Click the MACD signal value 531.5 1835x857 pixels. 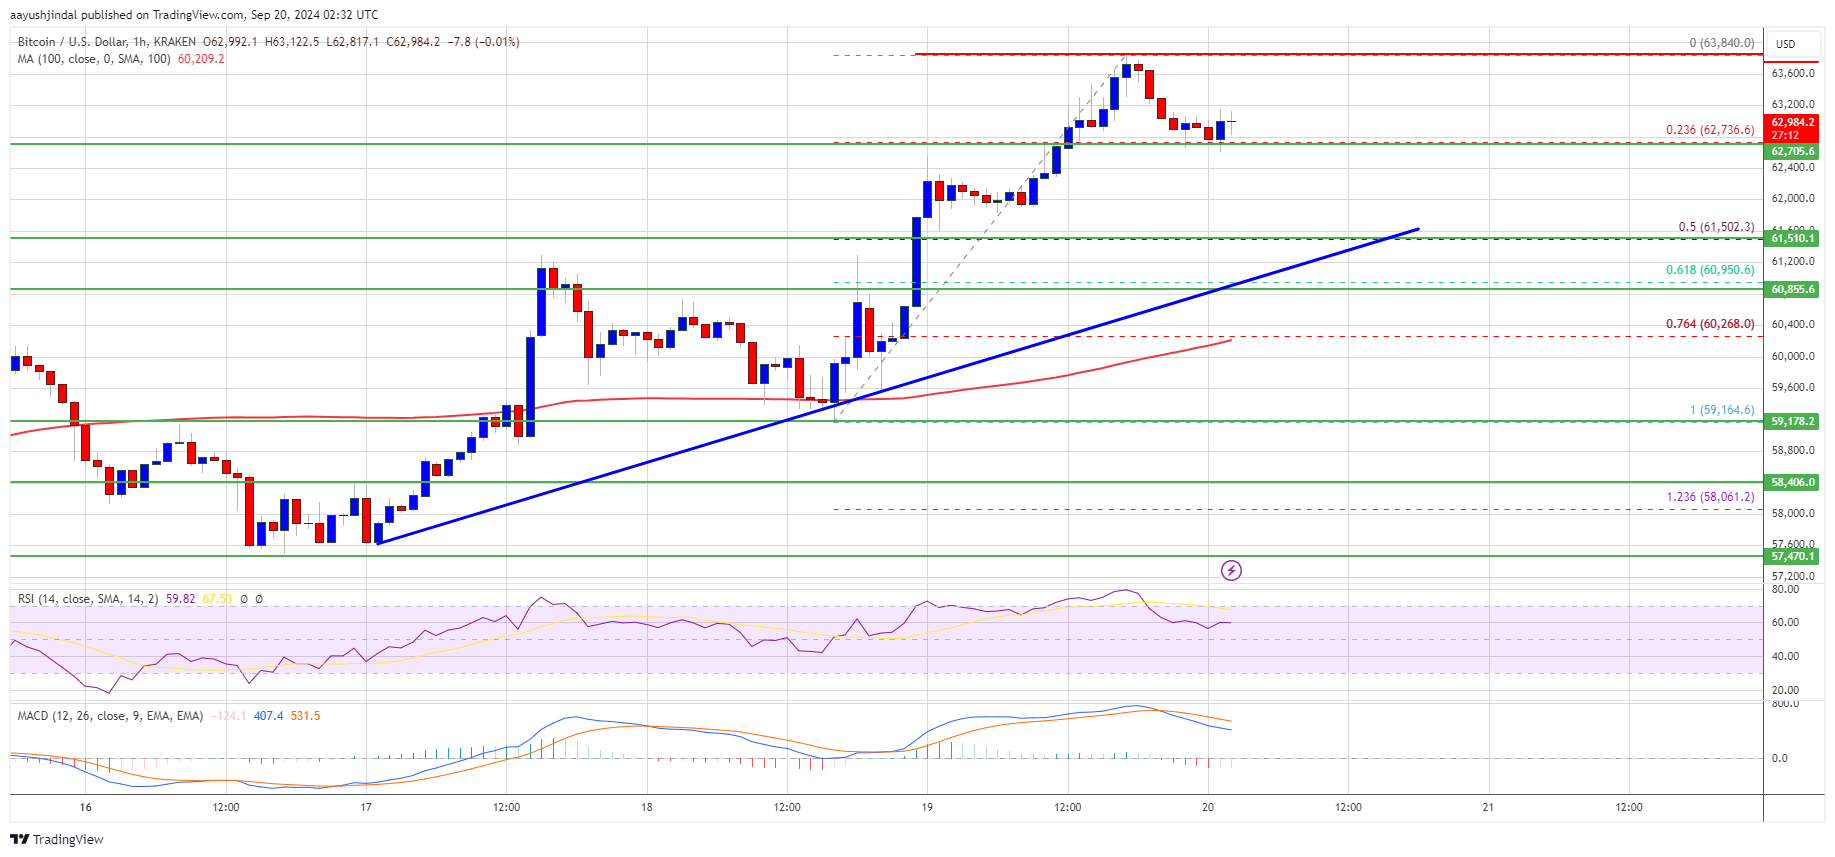pyautogui.click(x=305, y=716)
